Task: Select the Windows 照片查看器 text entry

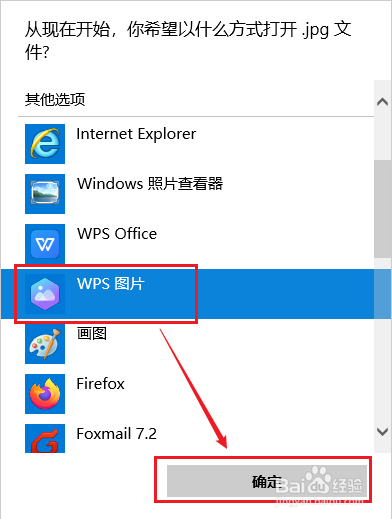Action: click(150, 184)
